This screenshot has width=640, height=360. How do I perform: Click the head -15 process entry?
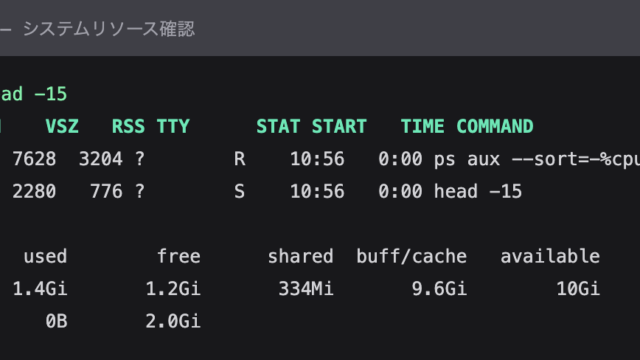(478, 191)
